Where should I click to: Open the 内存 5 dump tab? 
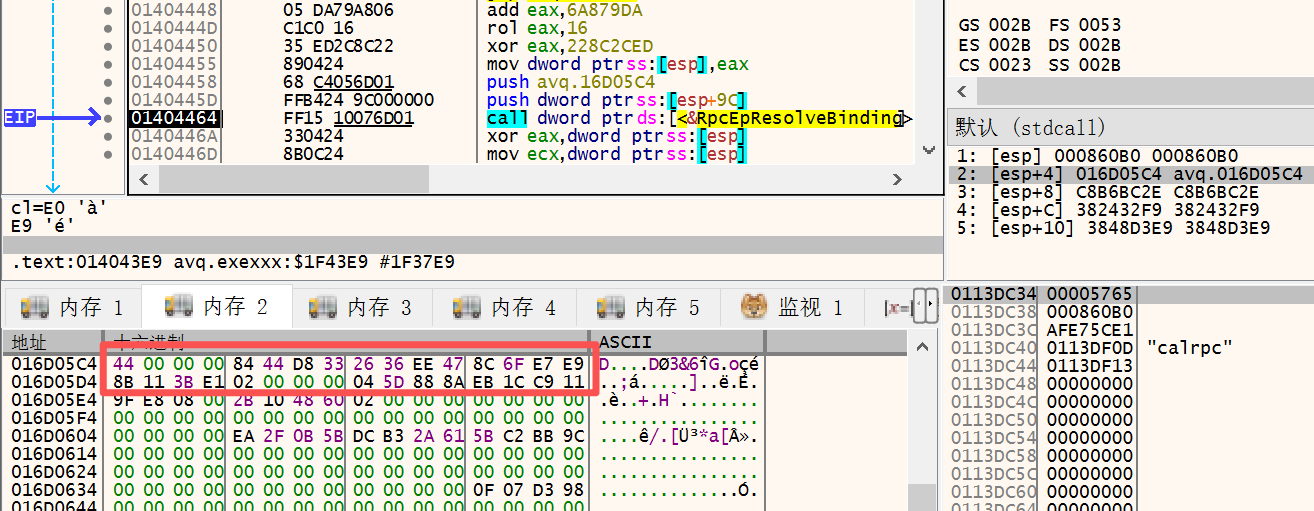647,307
